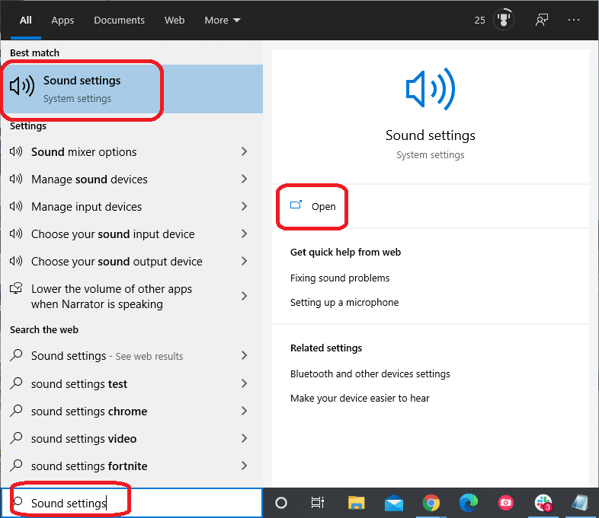Open the Mail app taskbar icon

(x=393, y=503)
